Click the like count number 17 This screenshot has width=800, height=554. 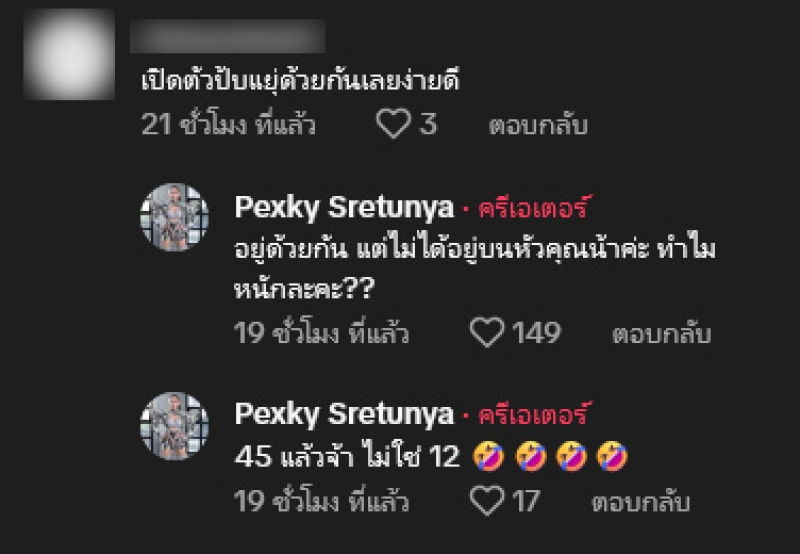tap(526, 500)
